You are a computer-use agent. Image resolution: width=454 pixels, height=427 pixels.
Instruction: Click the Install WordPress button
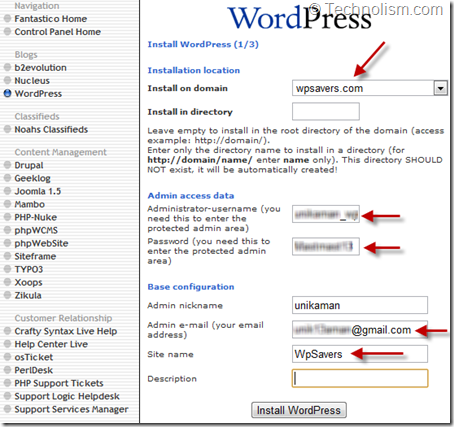pos(299,410)
